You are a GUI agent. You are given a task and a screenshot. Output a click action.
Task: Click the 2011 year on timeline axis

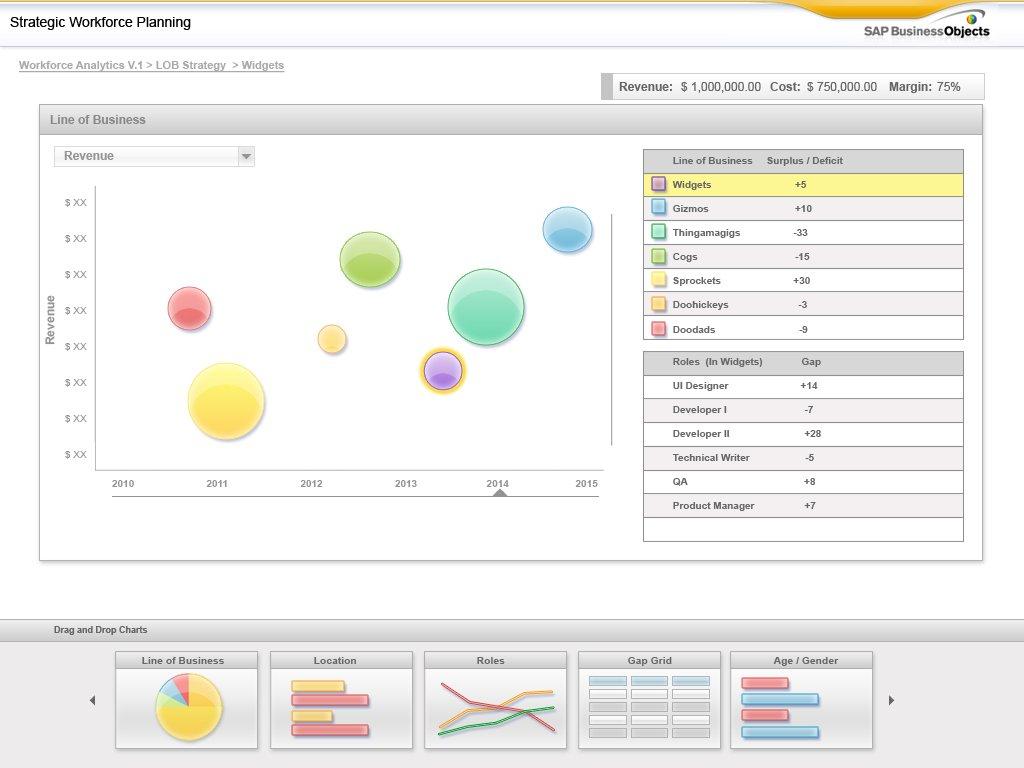coord(217,484)
